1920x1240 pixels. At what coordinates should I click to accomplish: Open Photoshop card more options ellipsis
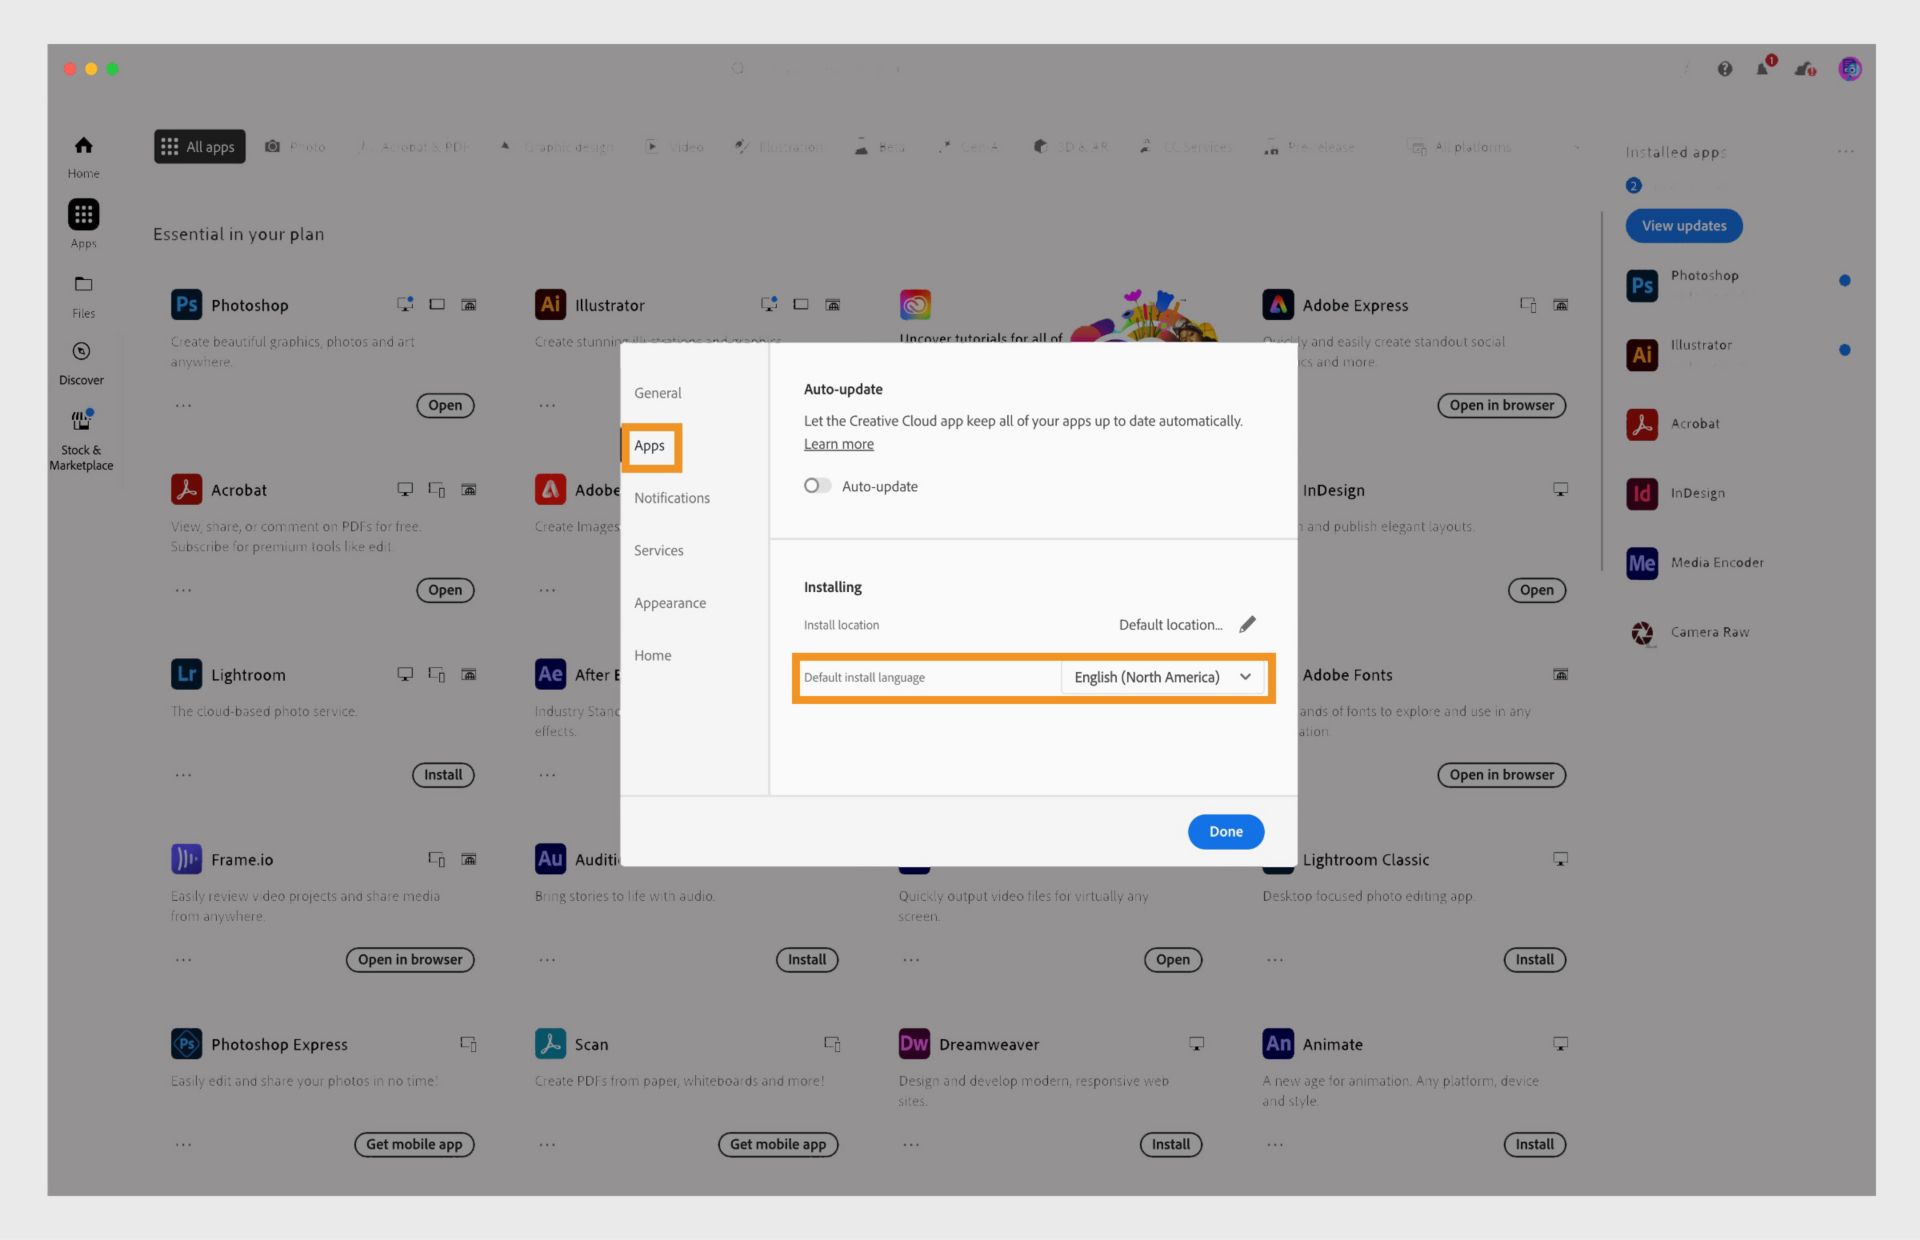184,406
